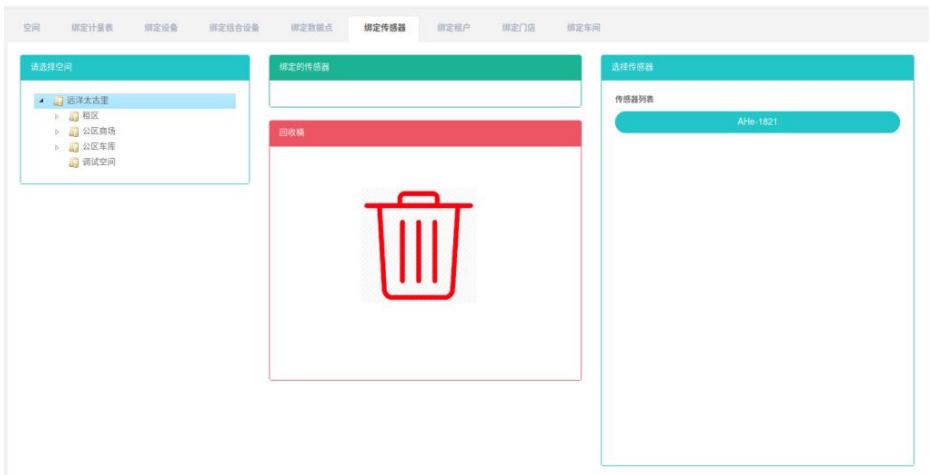The width and height of the screenshot is (930, 475).
Task: Expand the 租区 tree node
Action: (57, 116)
